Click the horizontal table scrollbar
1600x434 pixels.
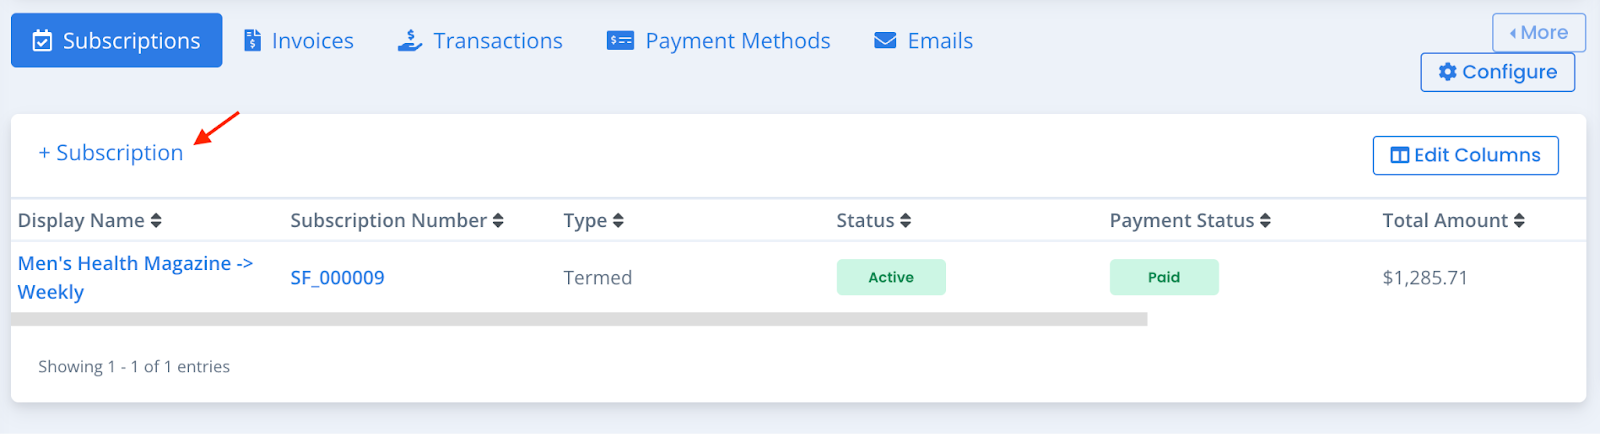click(x=579, y=319)
